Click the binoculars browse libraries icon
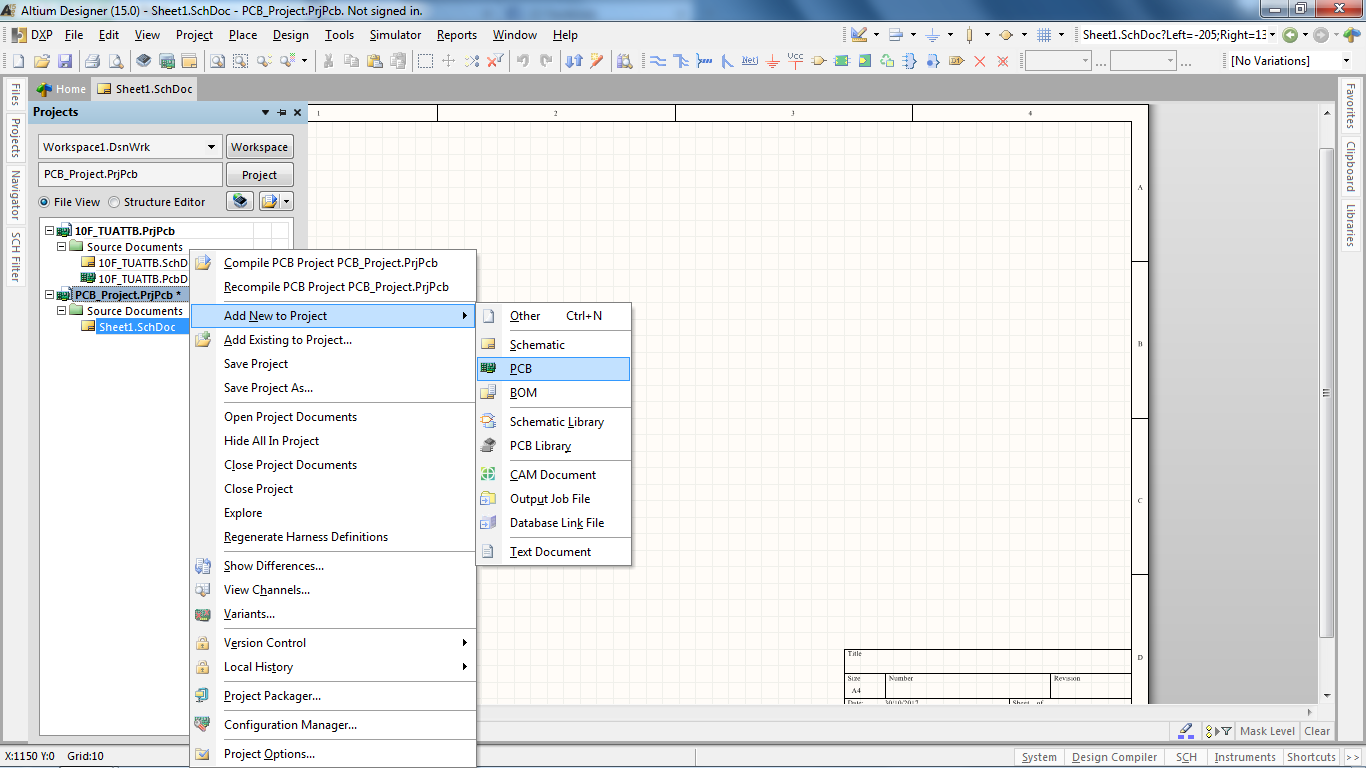The width and height of the screenshot is (1366, 768). [x=625, y=61]
